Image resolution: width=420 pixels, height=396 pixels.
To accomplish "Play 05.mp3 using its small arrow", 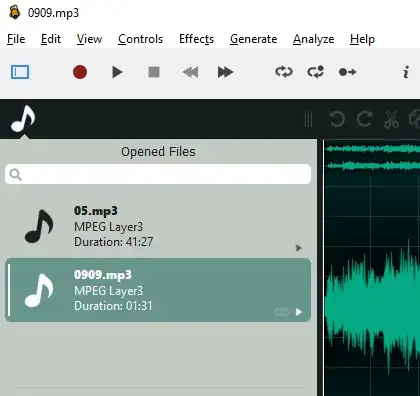I will [x=299, y=248].
